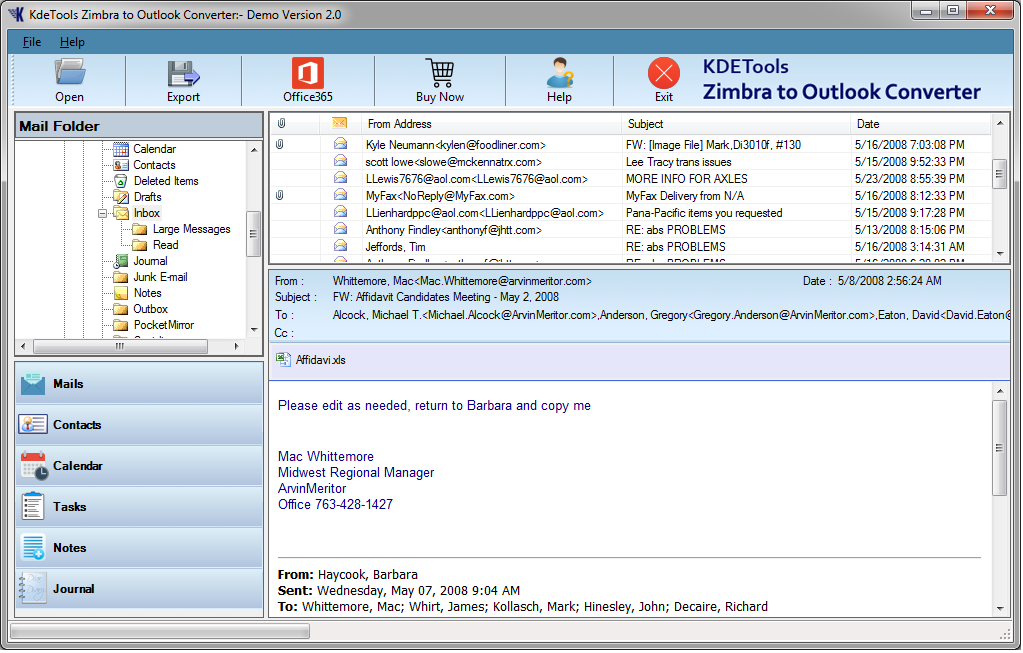Open the Help menu in menu bar
Viewport: 1023px width, 653px height.
click(x=72, y=42)
